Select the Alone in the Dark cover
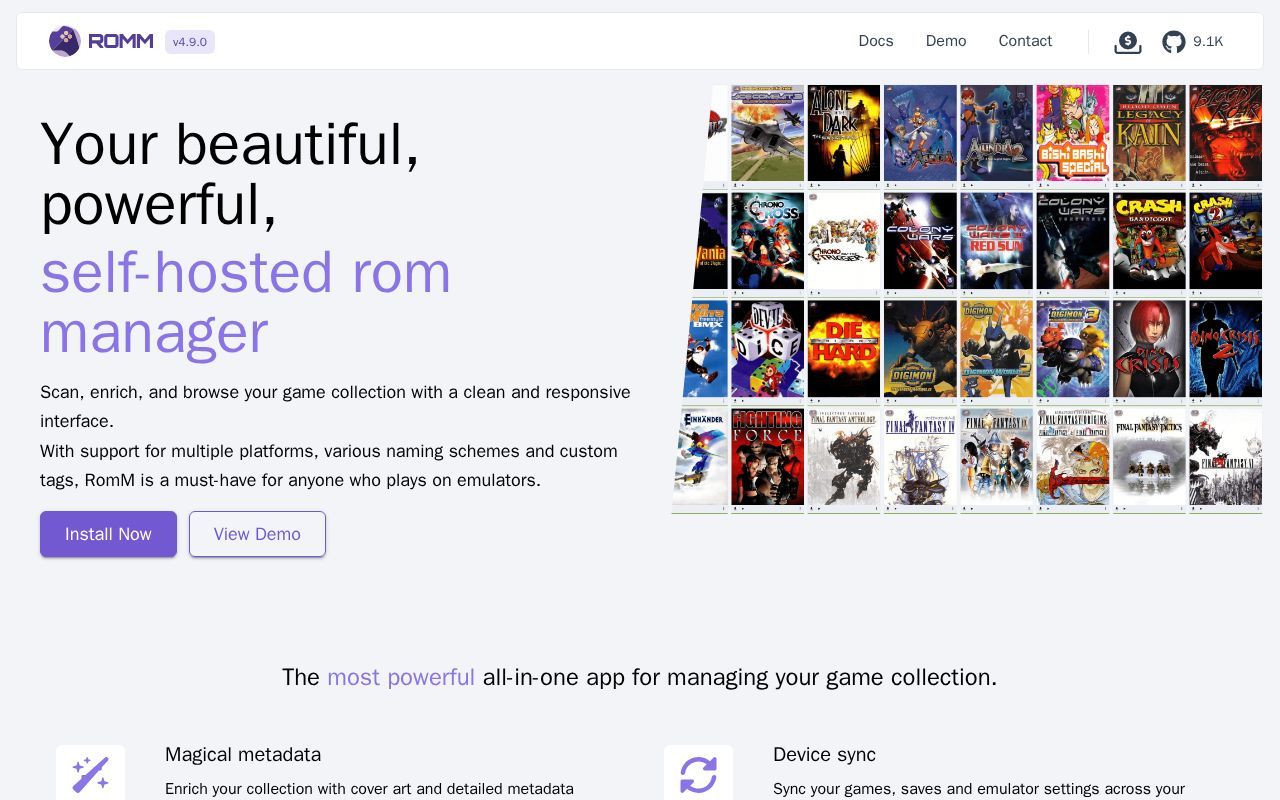This screenshot has height=800, width=1280. coord(844,133)
